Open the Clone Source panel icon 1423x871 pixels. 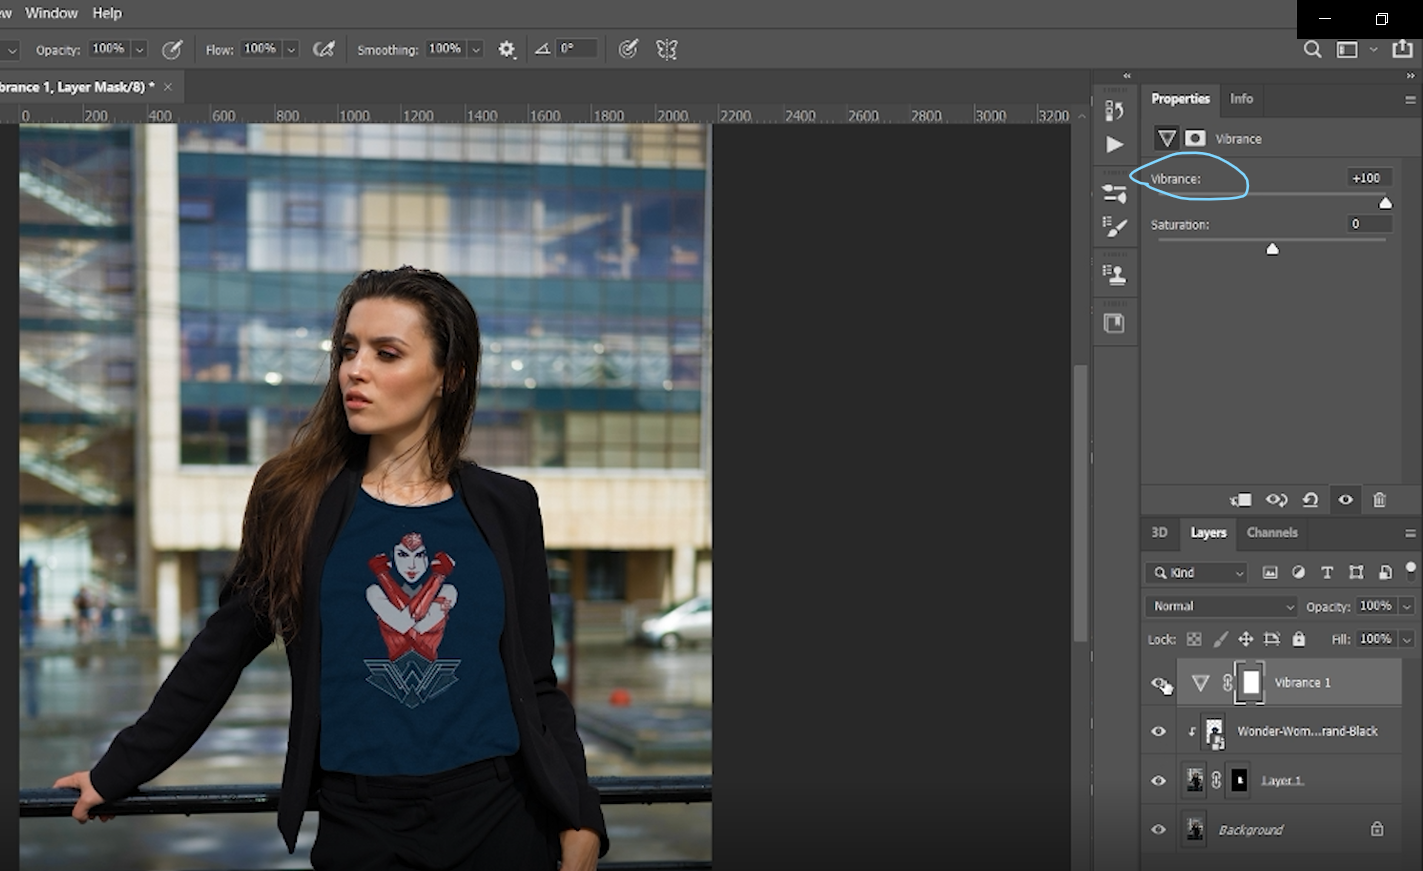pyautogui.click(x=1114, y=274)
